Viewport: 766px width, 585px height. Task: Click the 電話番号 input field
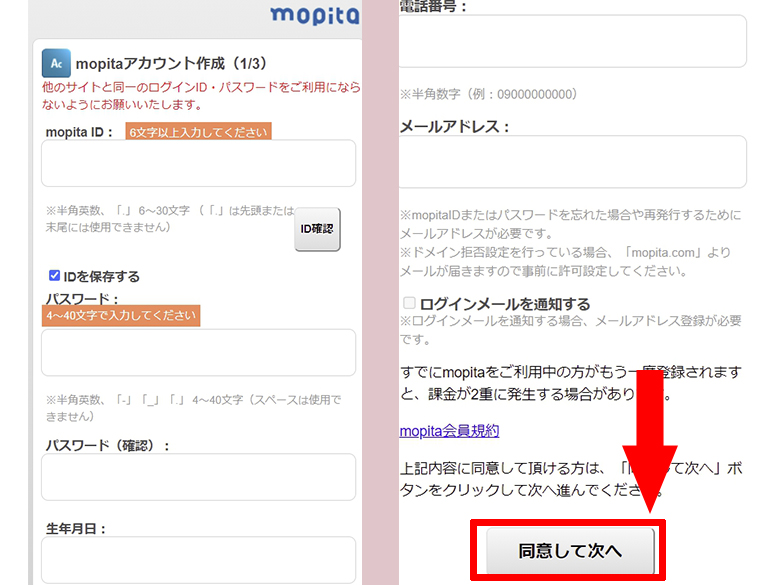573,41
